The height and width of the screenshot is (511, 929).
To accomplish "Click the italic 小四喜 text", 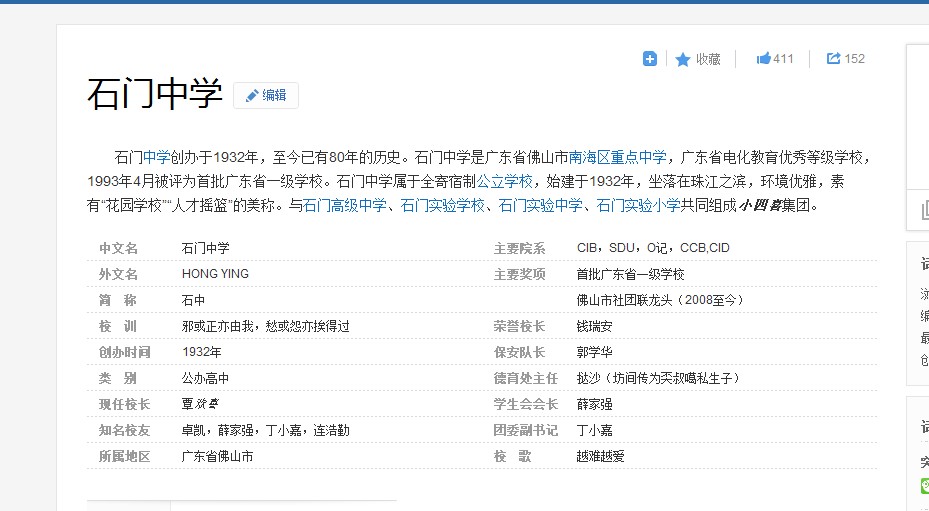I will pos(760,206).
